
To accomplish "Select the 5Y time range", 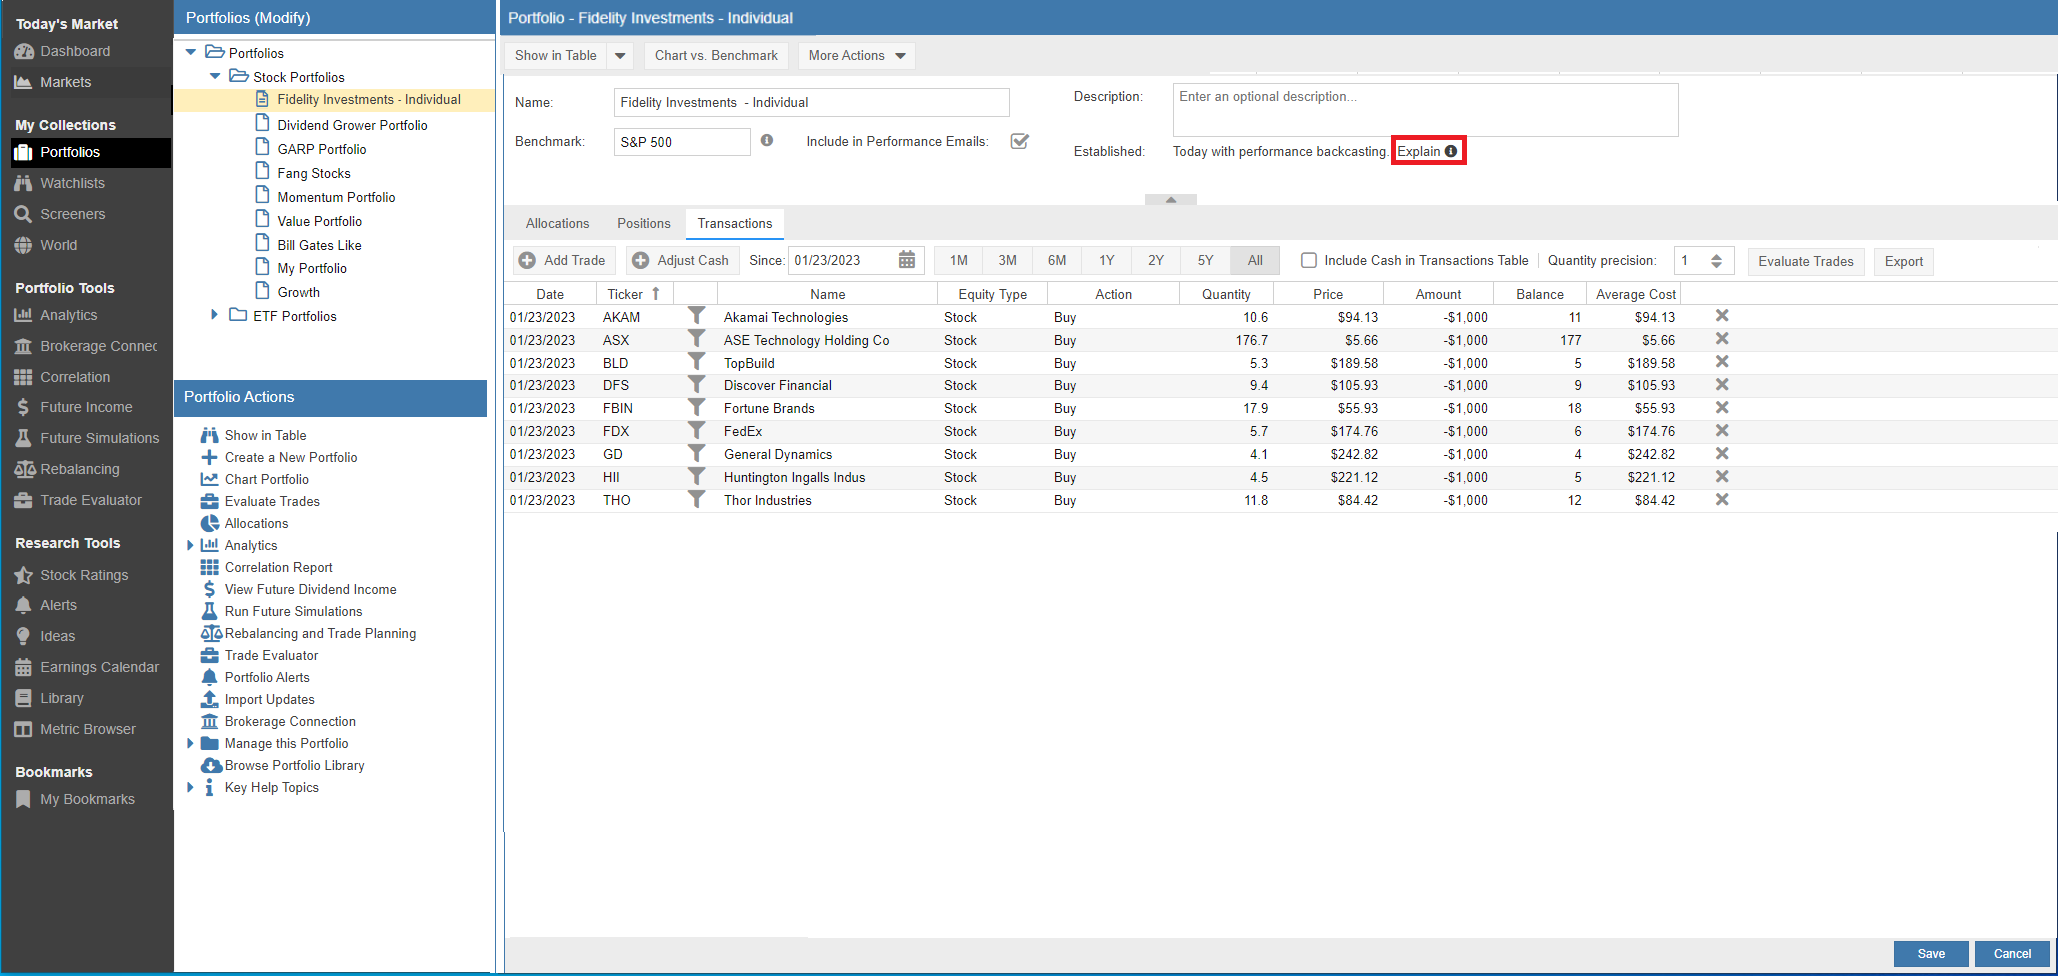I will point(1205,260).
